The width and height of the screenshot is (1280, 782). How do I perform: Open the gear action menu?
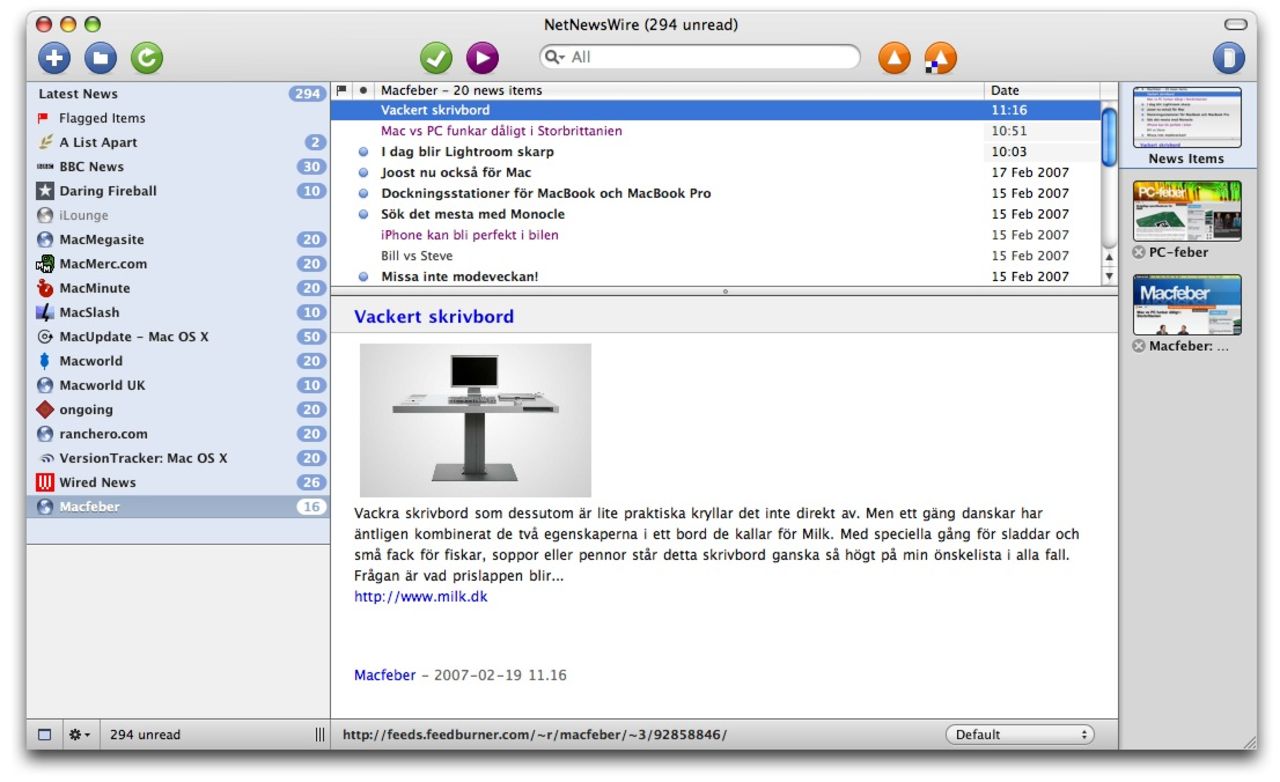pyautogui.click(x=79, y=735)
